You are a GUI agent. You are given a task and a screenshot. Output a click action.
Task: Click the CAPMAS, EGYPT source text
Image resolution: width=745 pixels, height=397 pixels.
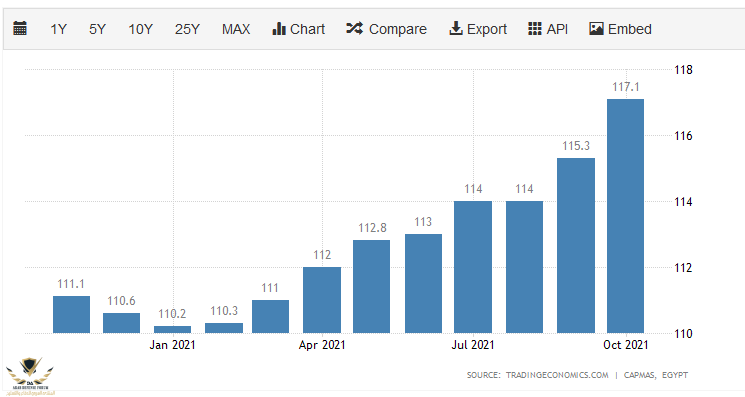click(x=656, y=375)
